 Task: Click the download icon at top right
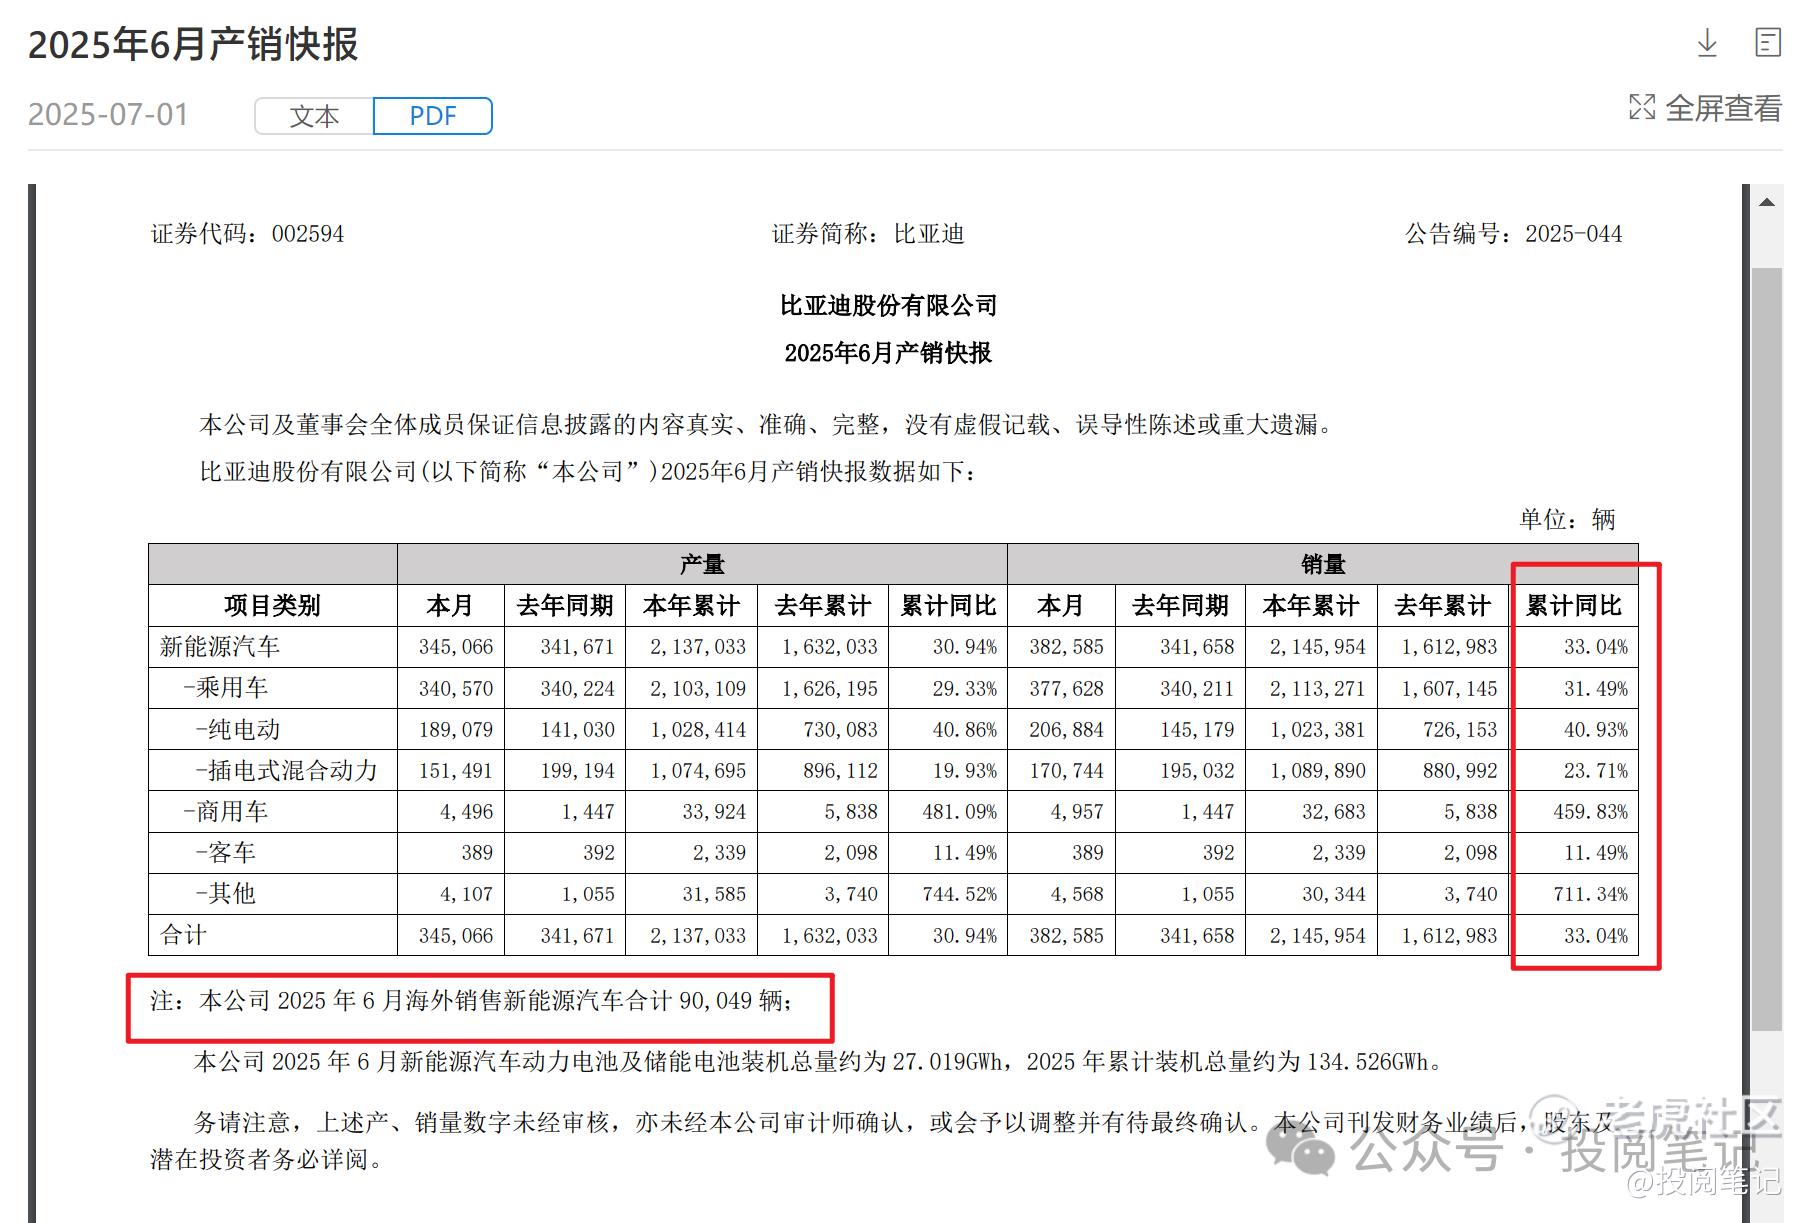(1707, 43)
